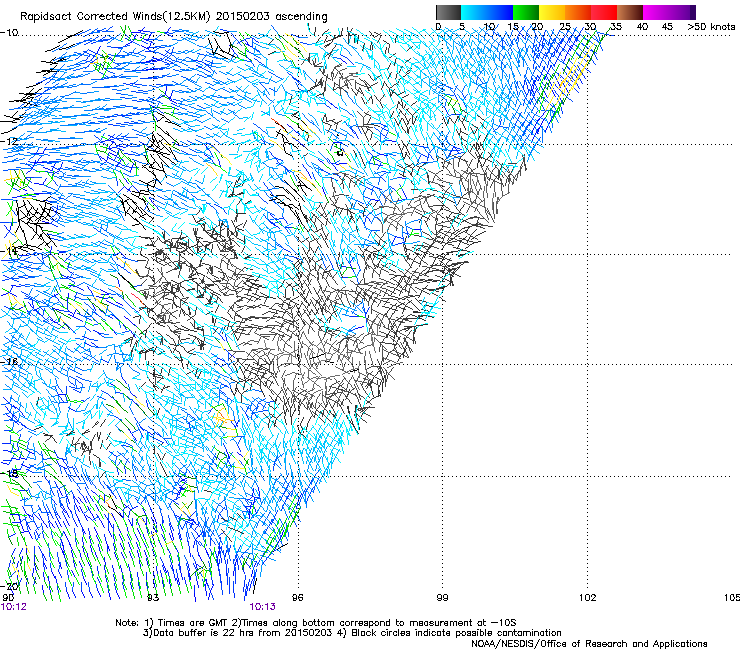Click the '>50 knots' legend label
Screen dimensions: 740x650
pos(711,27)
